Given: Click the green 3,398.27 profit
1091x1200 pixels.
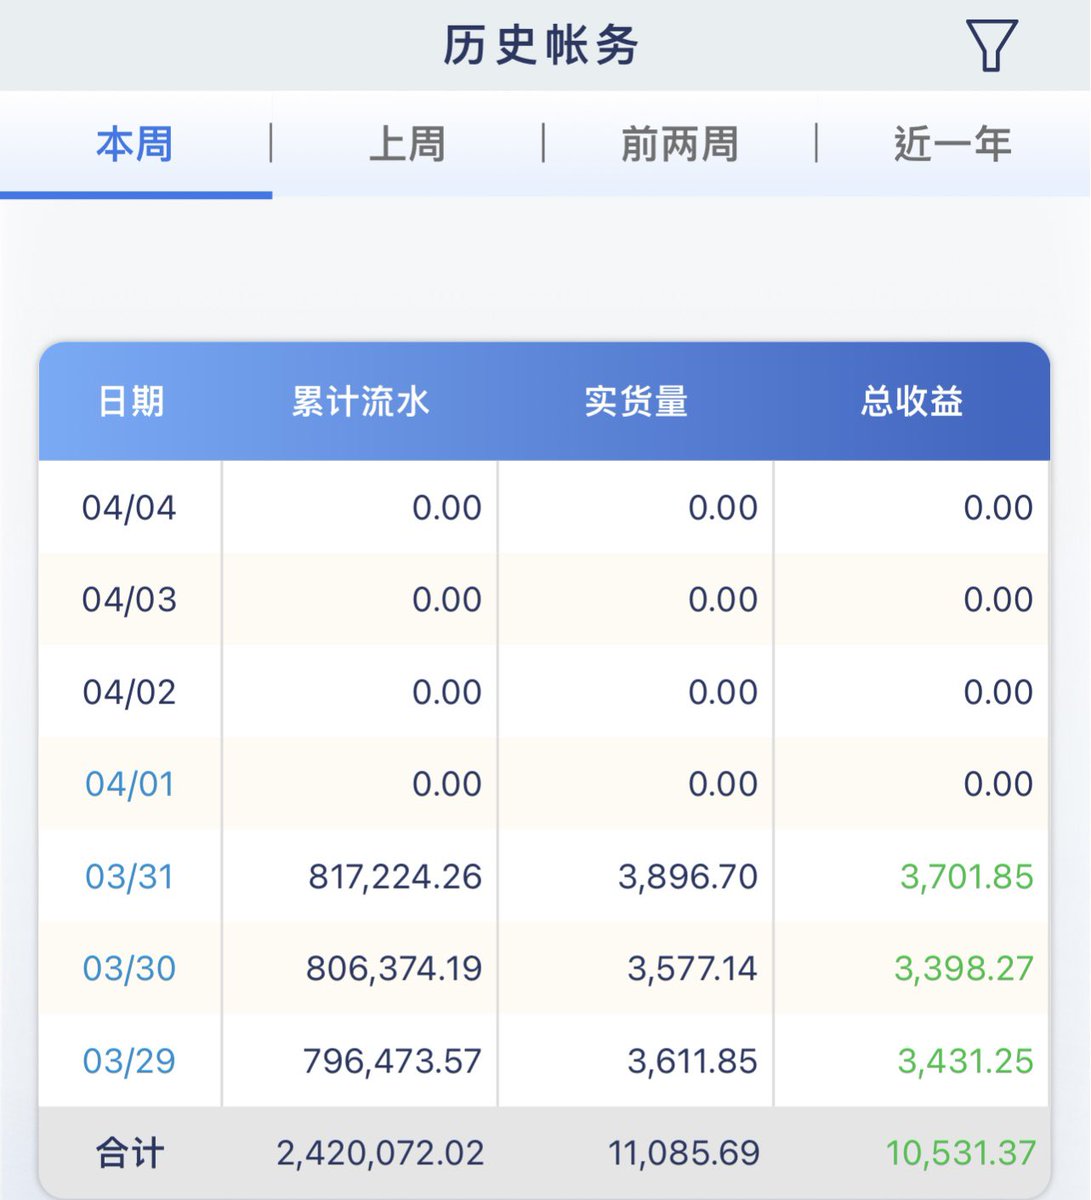Looking at the screenshot, I should tap(964, 969).
